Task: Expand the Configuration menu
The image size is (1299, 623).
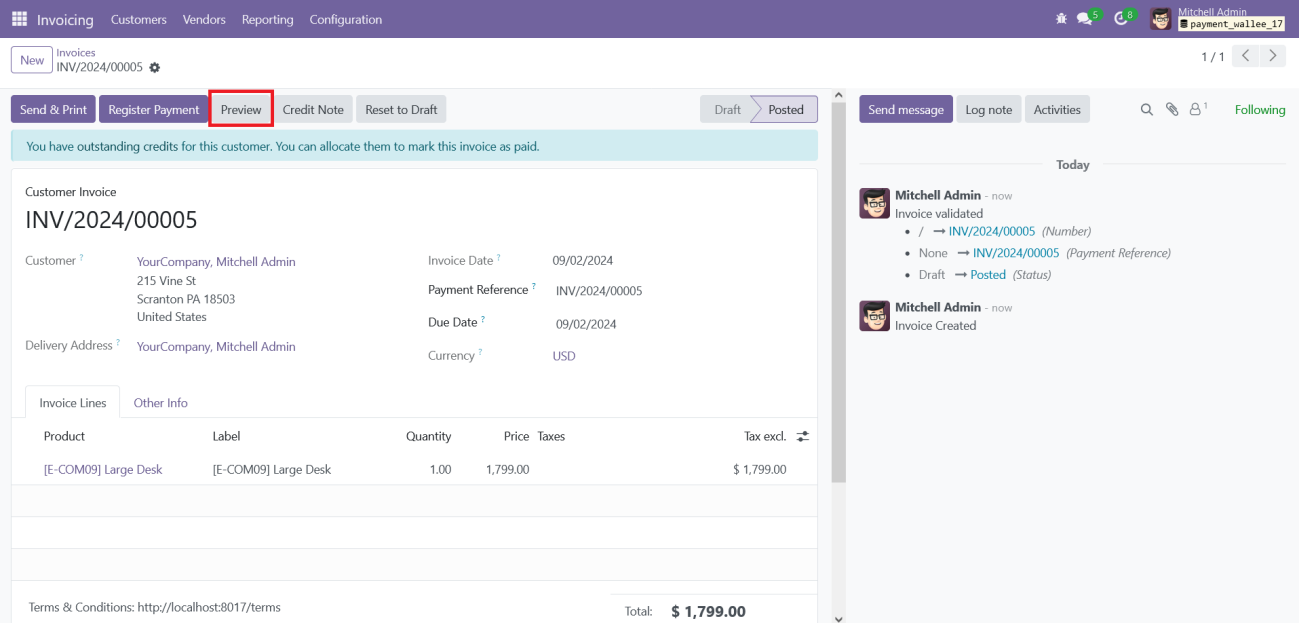Action: [345, 19]
